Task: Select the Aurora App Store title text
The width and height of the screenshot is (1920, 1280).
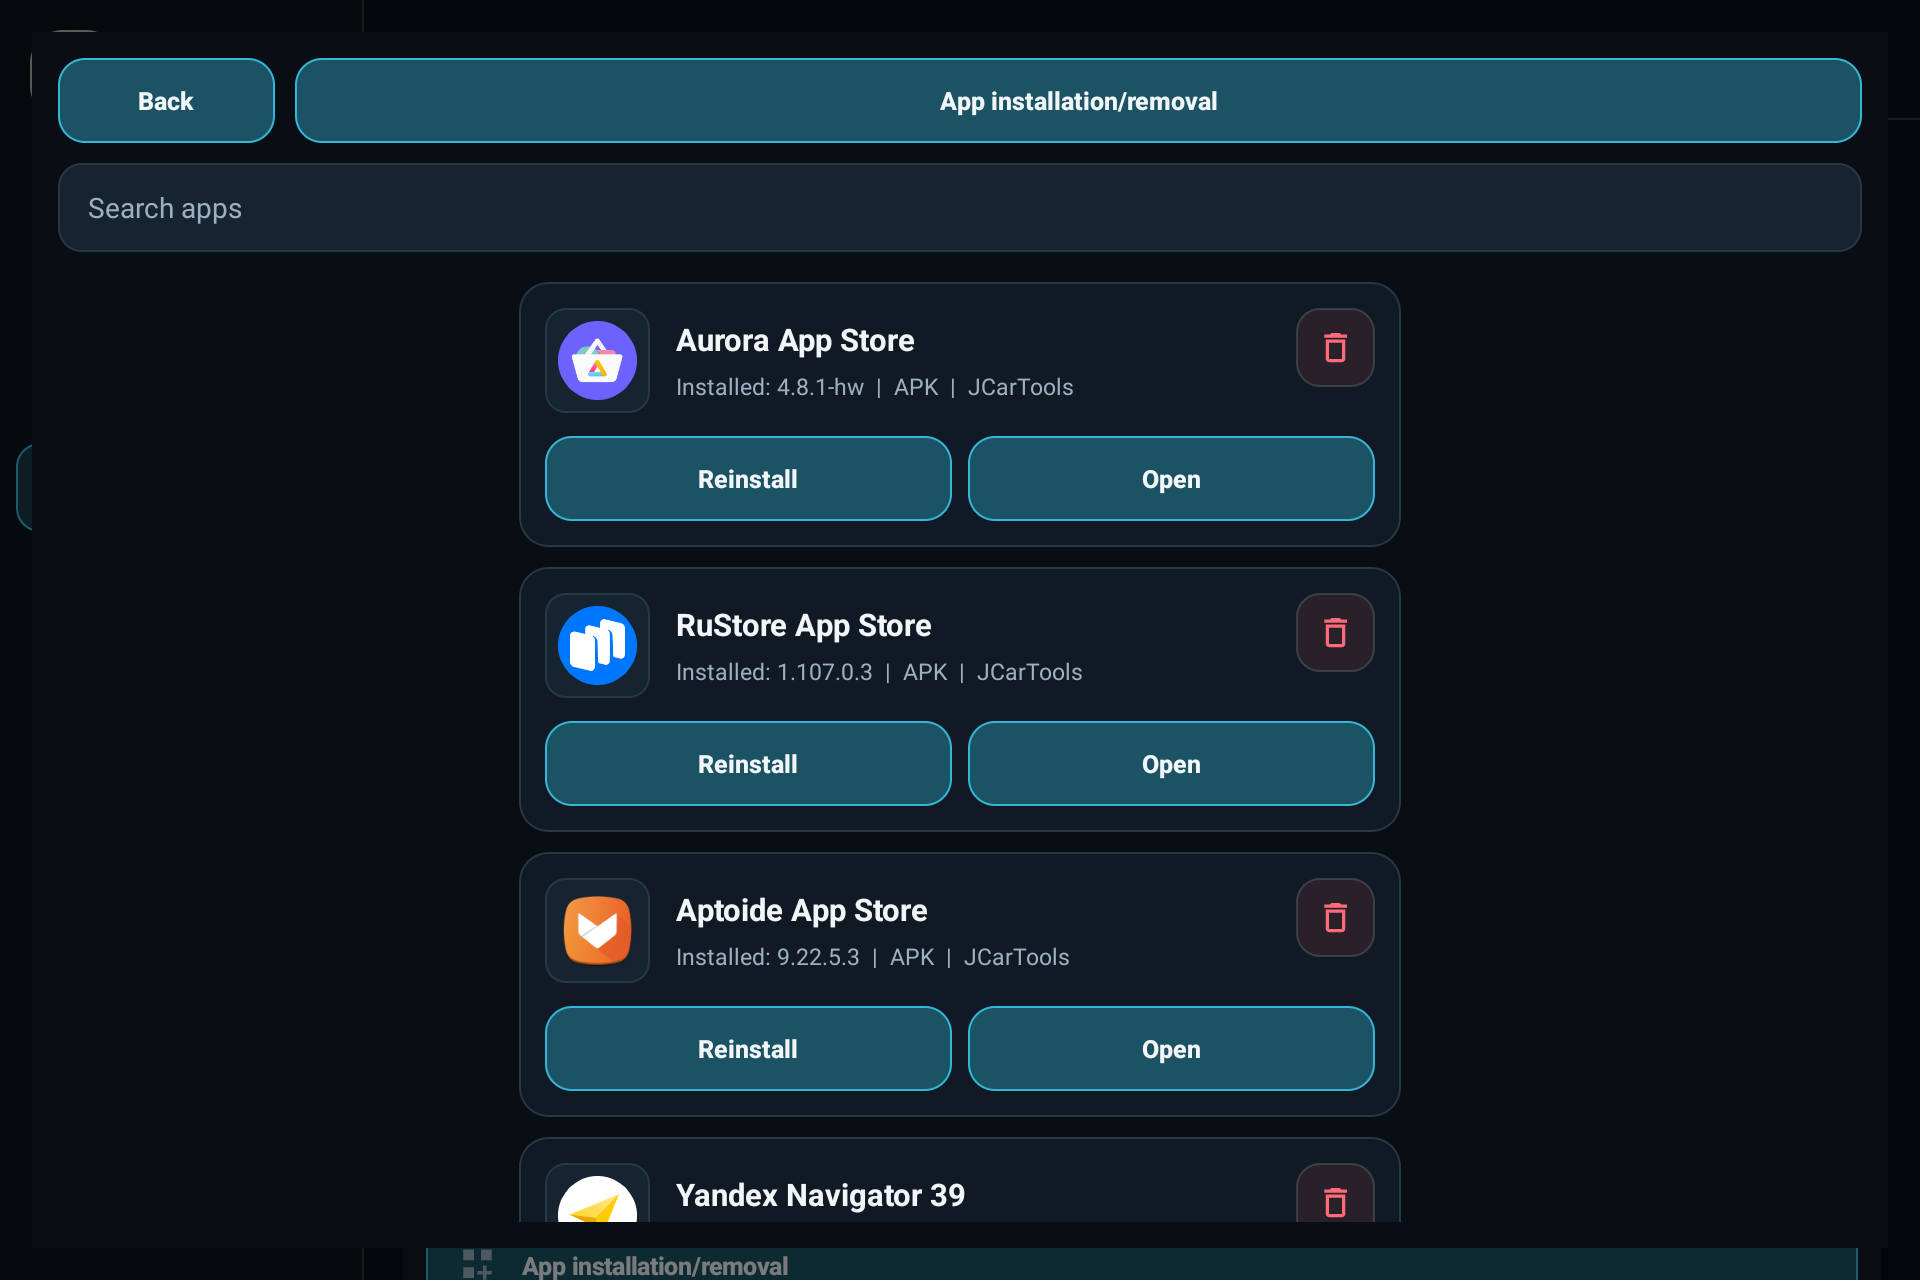Action: coord(795,341)
